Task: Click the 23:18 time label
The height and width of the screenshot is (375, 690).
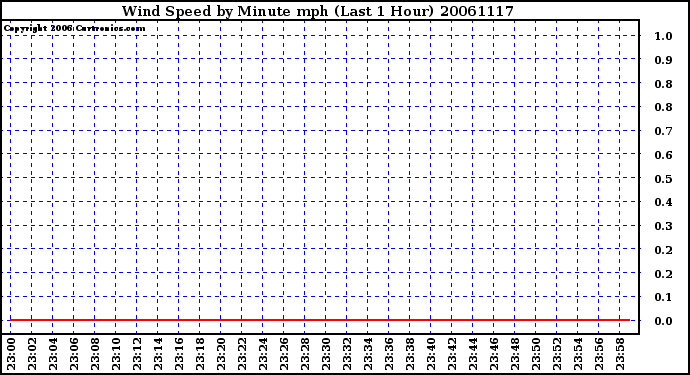Action: 200,354
